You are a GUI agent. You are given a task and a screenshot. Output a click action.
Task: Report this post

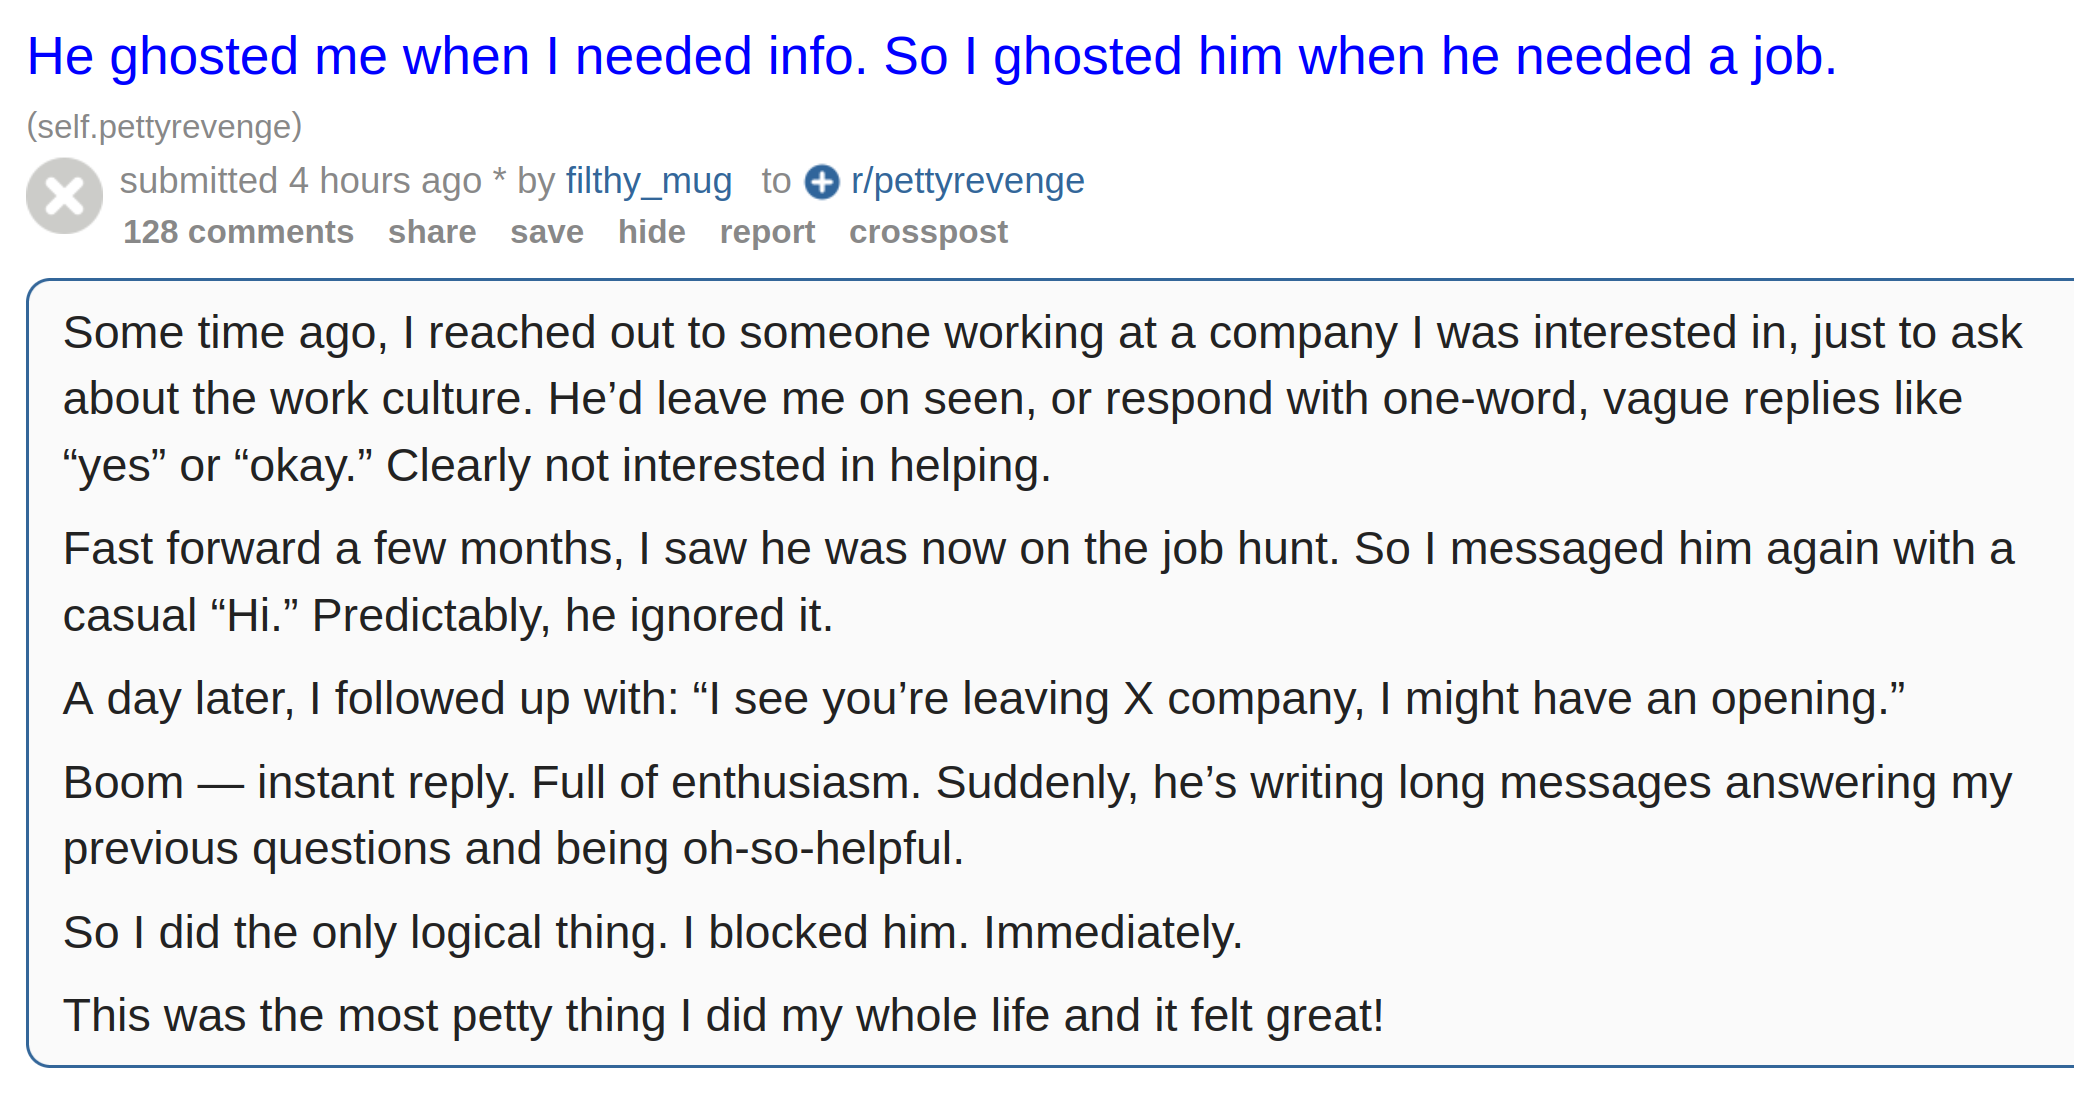pos(767,232)
